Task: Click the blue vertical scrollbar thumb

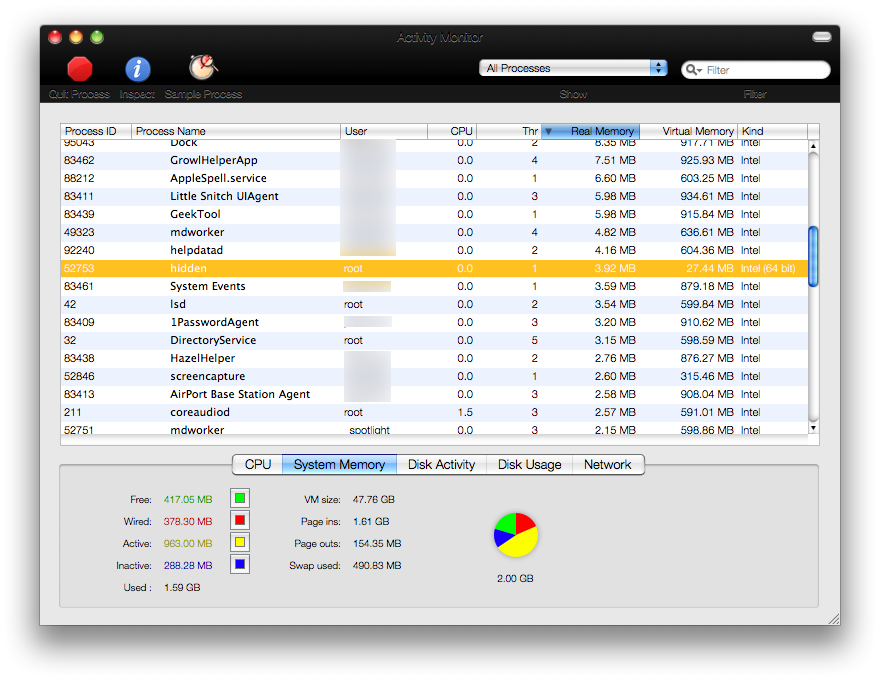Action: coord(813,256)
